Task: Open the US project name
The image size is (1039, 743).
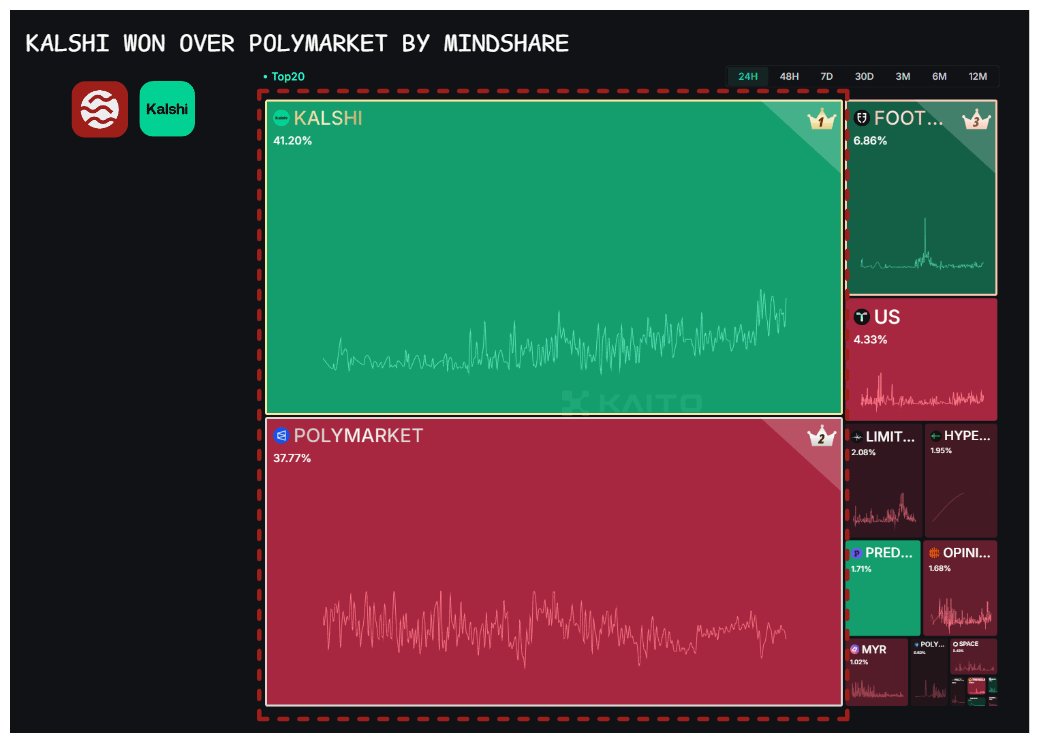Action: (x=887, y=317)
